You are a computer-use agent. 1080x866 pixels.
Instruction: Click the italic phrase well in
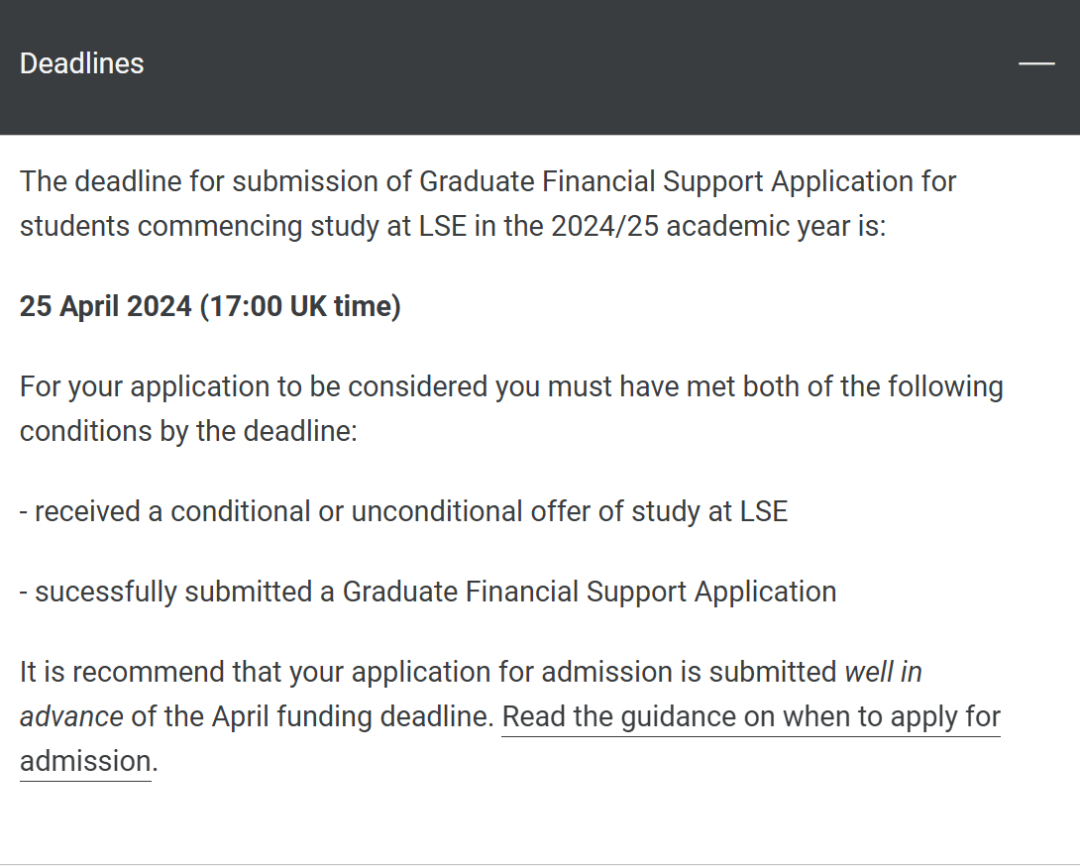tap(883, 672)
